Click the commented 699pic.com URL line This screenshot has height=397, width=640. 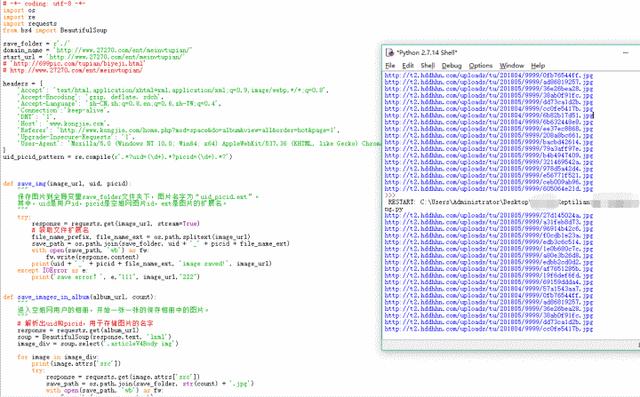[x=73, y=64]
